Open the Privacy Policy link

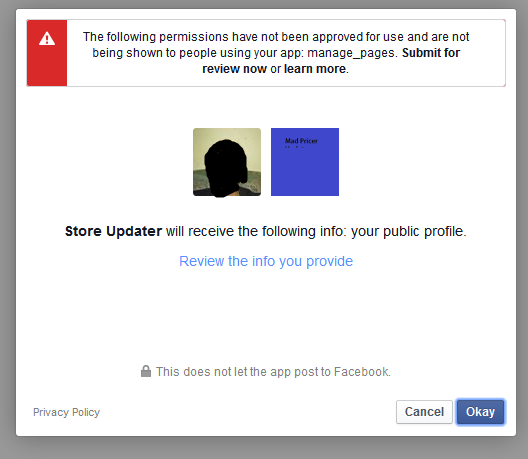coord(66,412)
